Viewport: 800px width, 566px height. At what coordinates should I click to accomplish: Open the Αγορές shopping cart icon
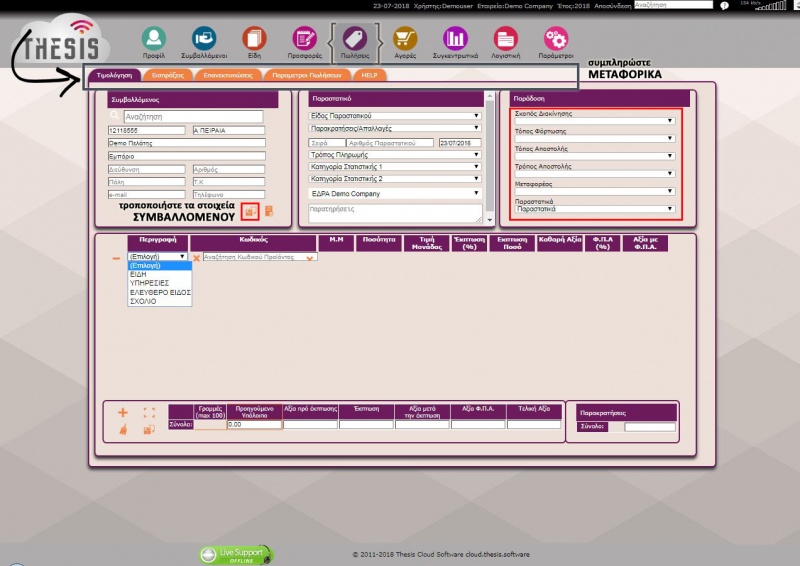coord(405,40)
